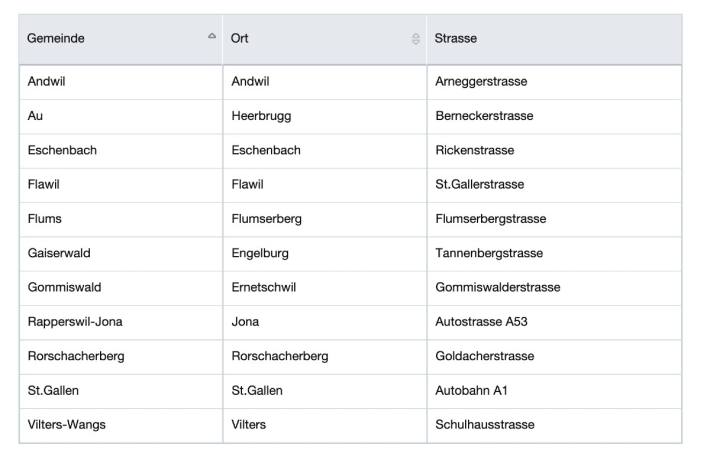Sort table by Gemeinde column header
The image size is (710, 473).
(121, 39)
